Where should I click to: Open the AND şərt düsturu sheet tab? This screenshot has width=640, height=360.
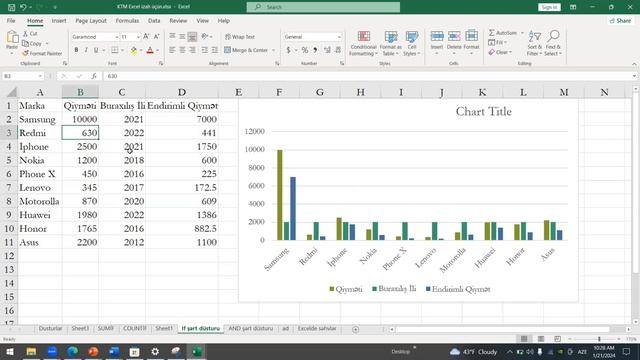coord(251,328)
